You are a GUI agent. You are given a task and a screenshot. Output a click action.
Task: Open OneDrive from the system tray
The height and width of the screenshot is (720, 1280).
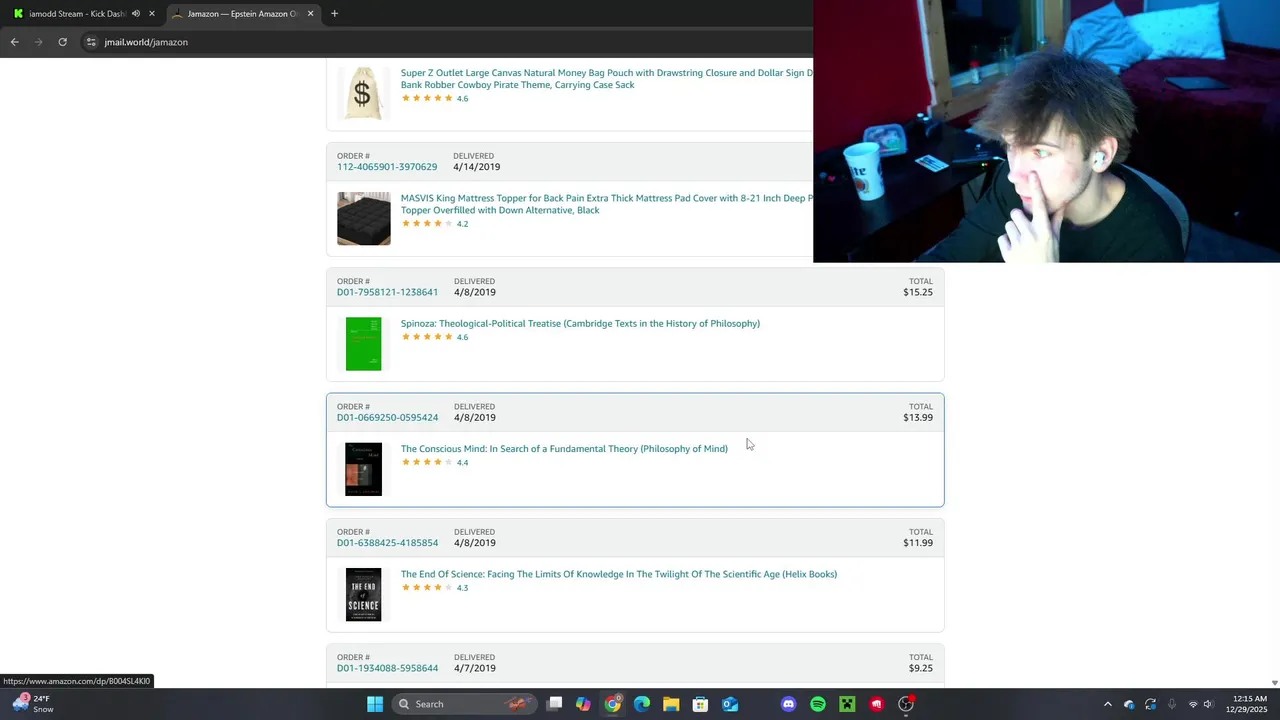[x=1129, y=704]
